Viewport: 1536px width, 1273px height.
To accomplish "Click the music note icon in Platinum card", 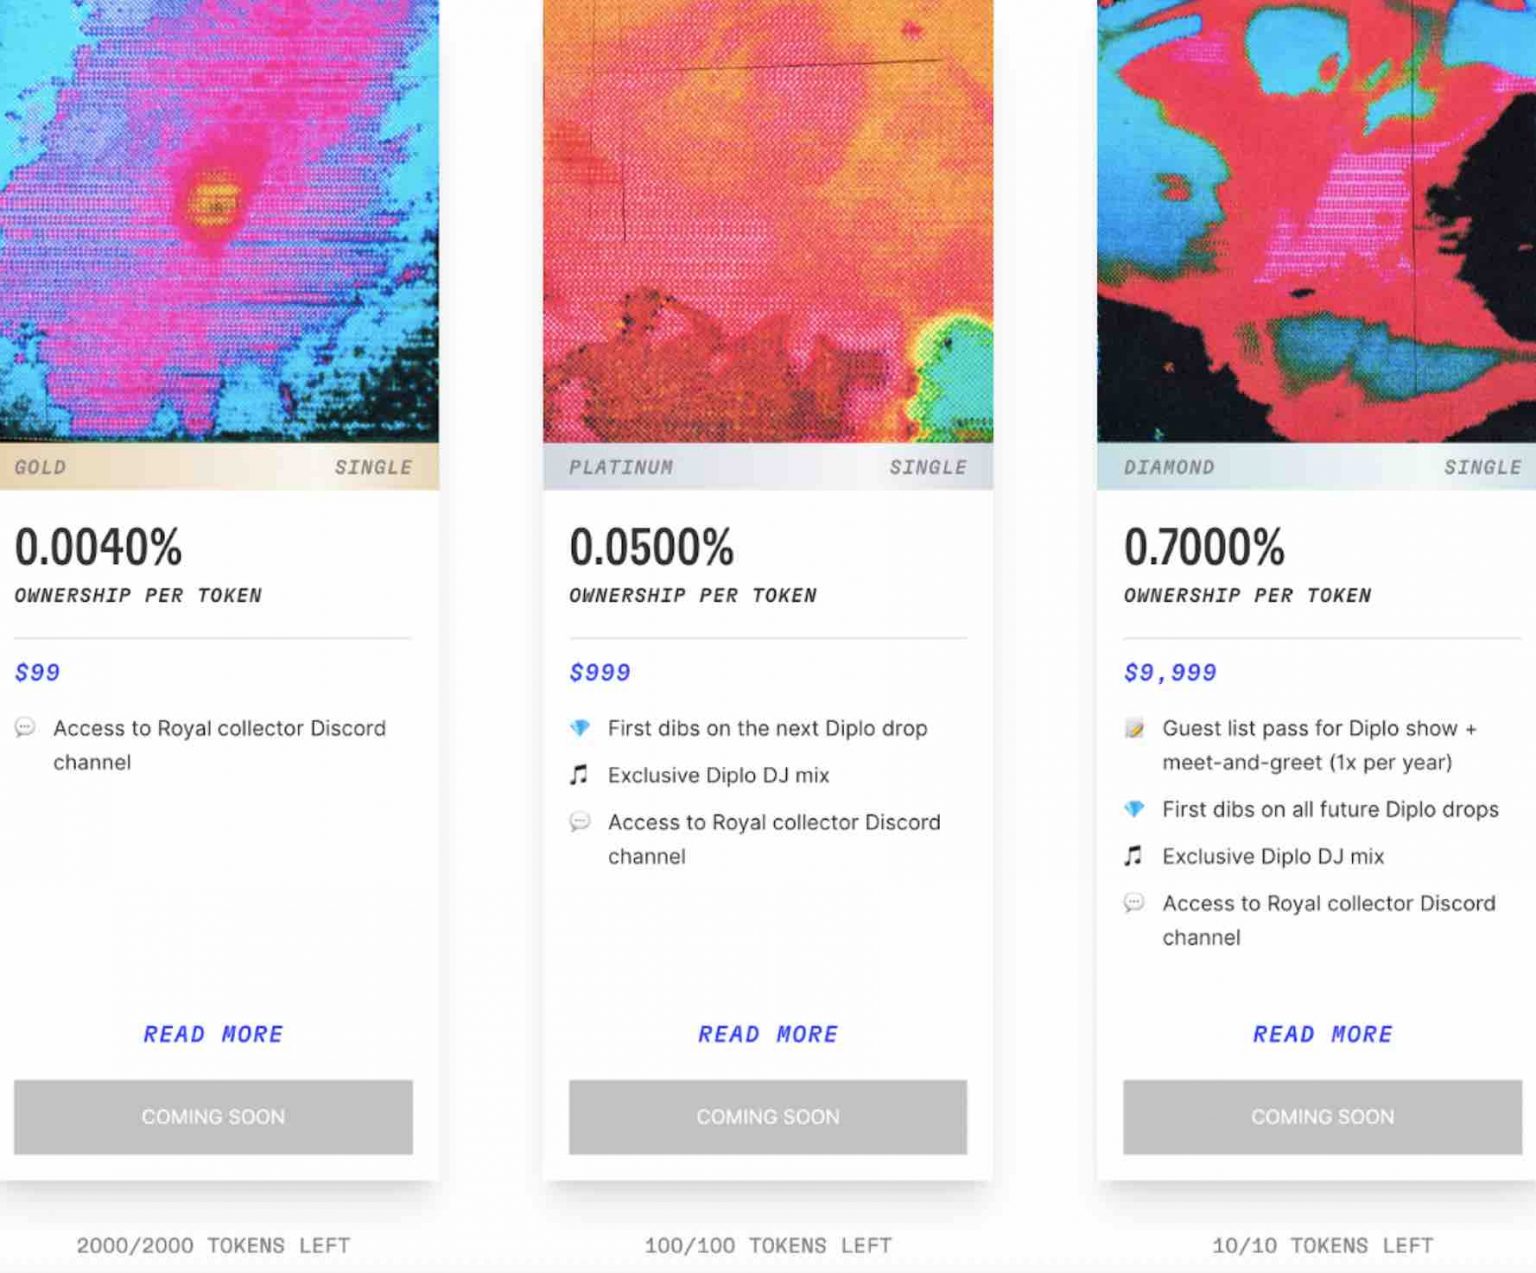I will pos(579,775).
